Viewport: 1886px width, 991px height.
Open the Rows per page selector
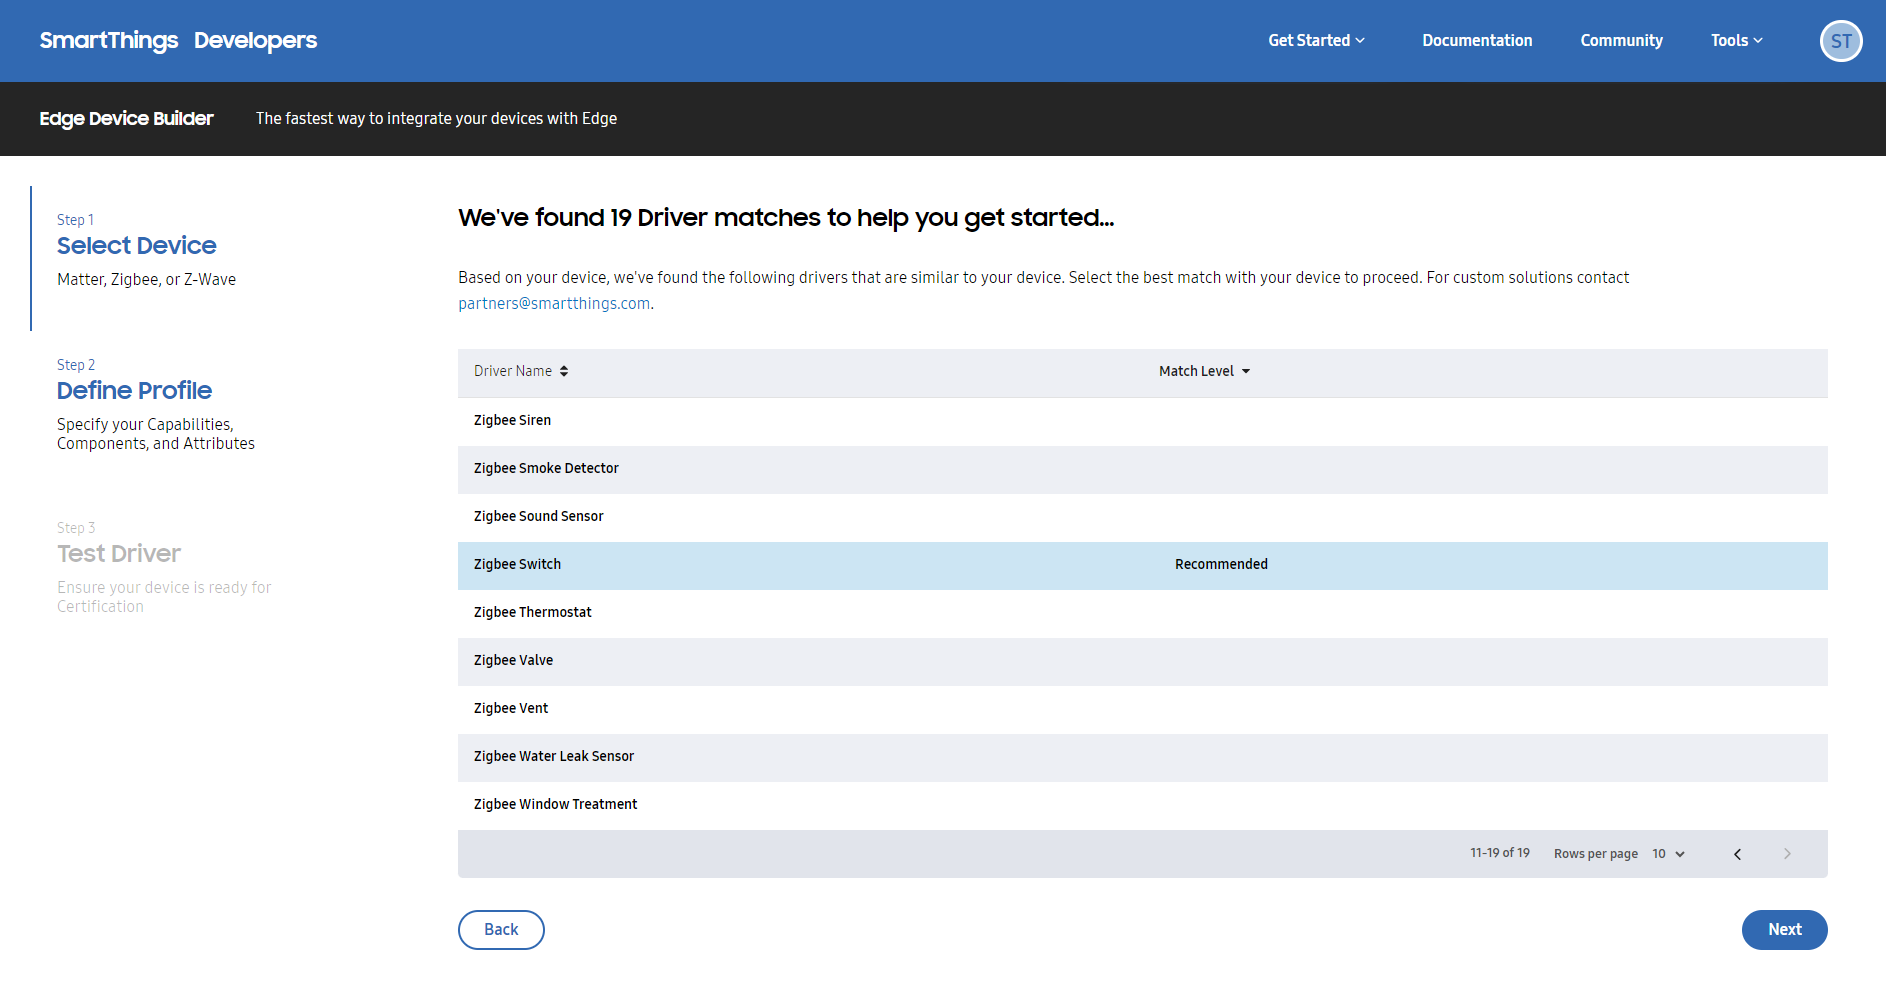point(1667,853)
